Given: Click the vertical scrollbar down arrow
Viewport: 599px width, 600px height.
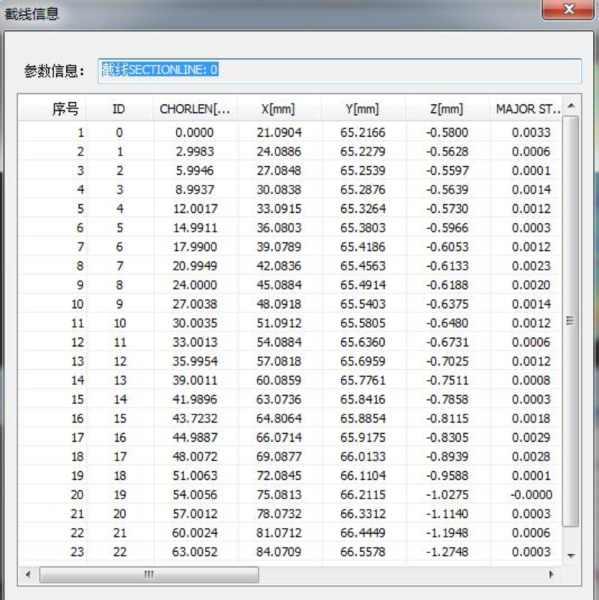Looking at the screenshot, I should coord(571,555).
